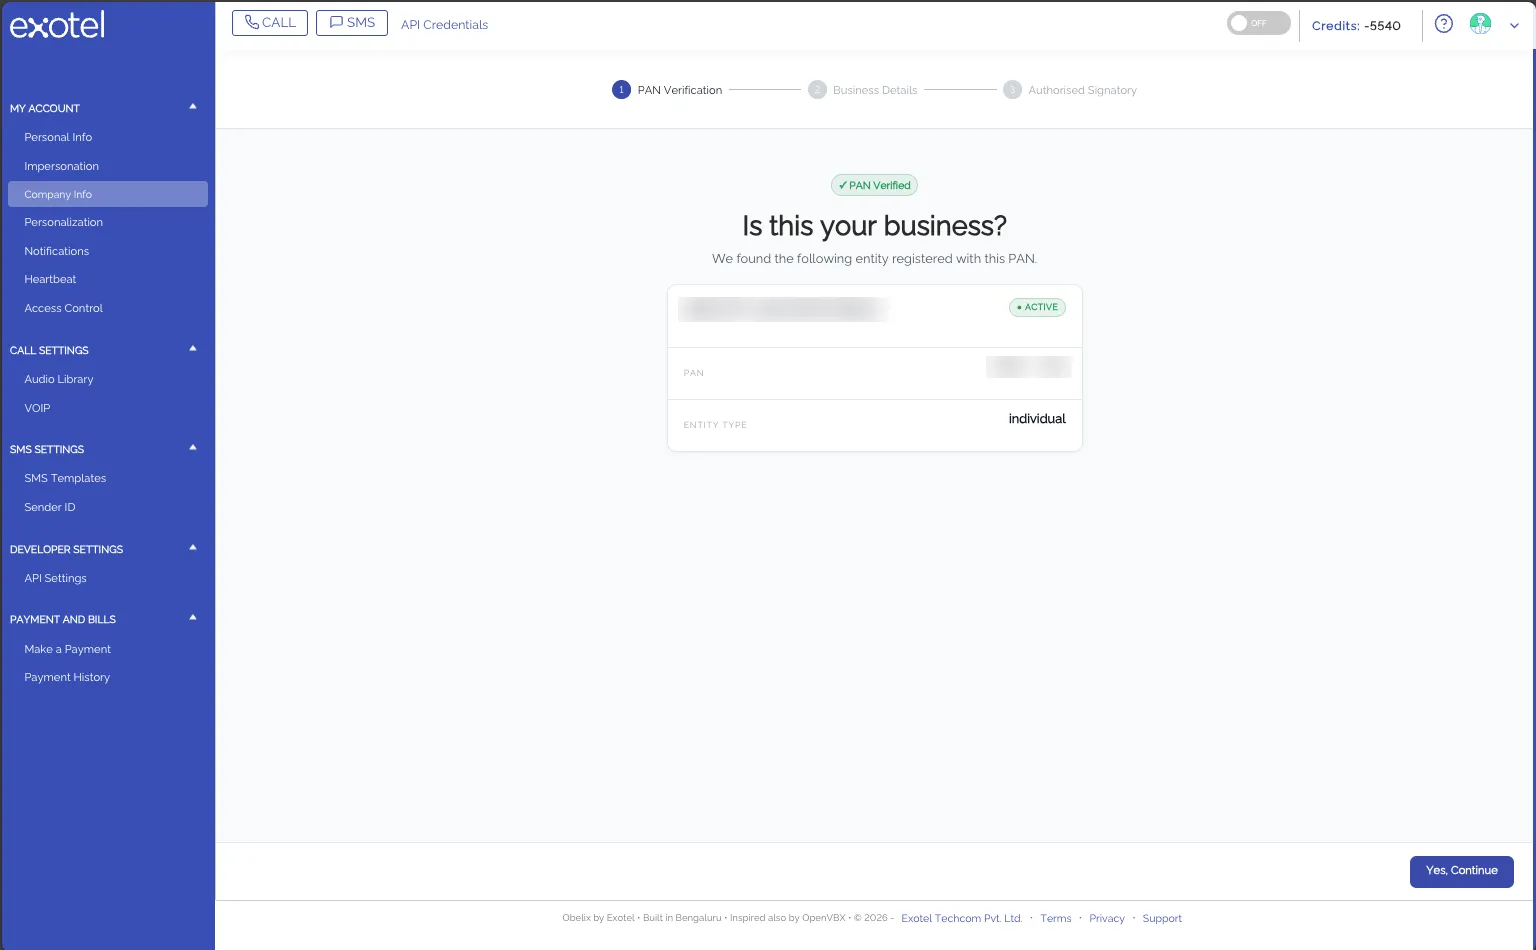Go to Make a Payment
The image size is (1536, 950).
coord(68,649)
